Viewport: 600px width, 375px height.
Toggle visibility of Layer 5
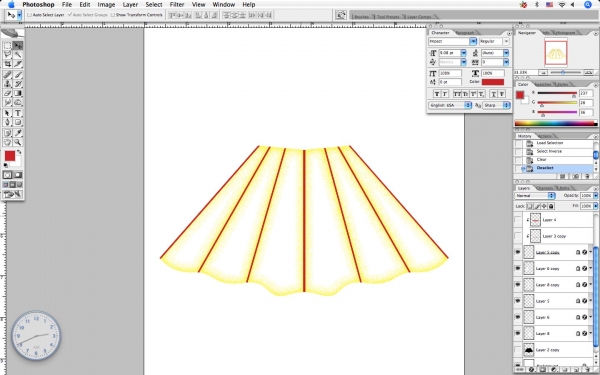(x=518, y=301)
